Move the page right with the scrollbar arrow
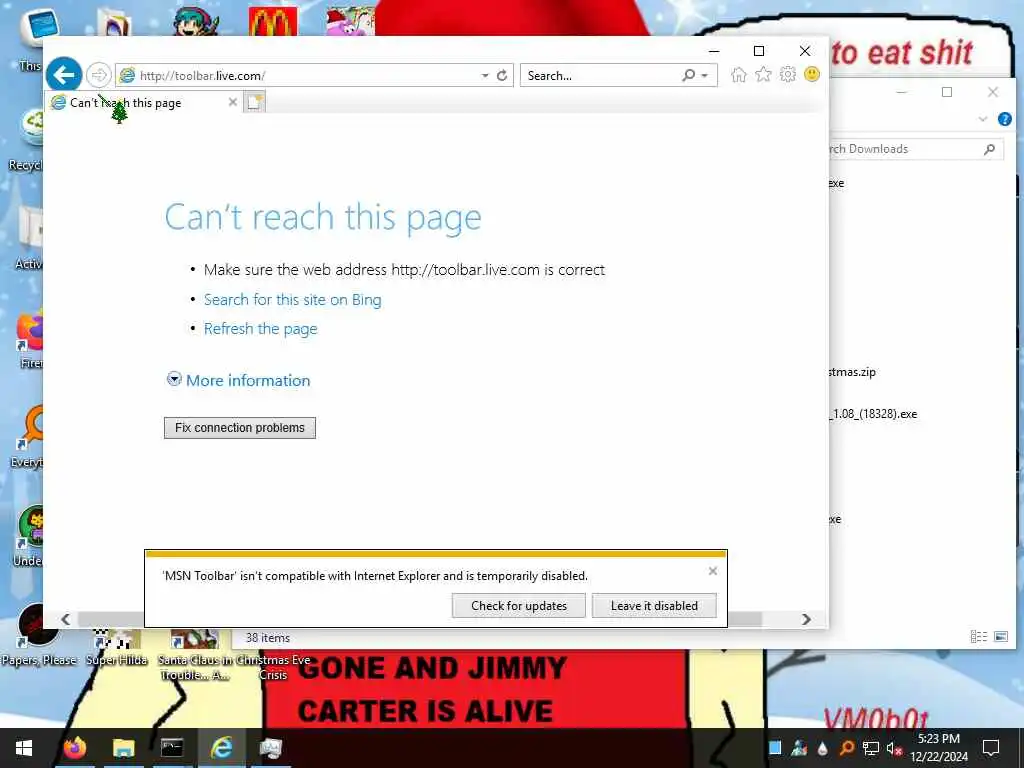Image resolution: width=1024 pixels, height=768 pixels. [x=807, y=619]
